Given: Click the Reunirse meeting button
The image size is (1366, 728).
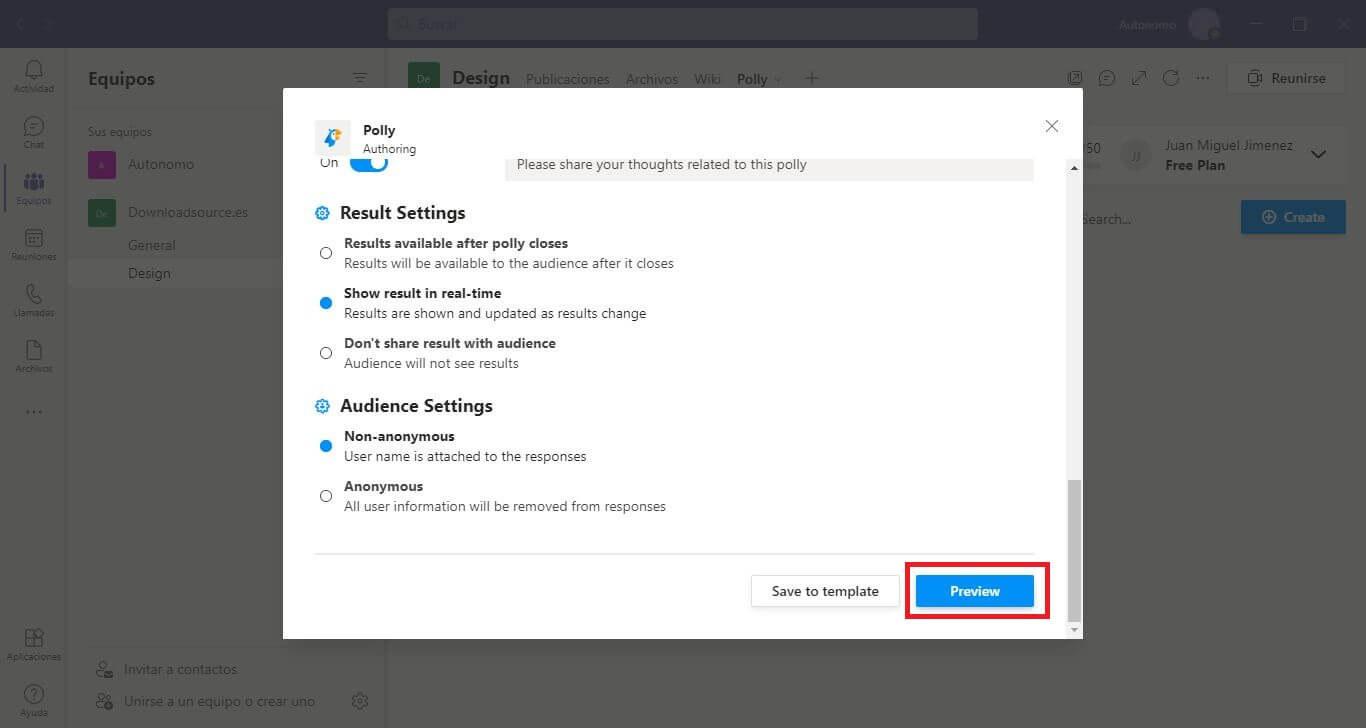Looking at the screenshot, I should [1286, 78].
